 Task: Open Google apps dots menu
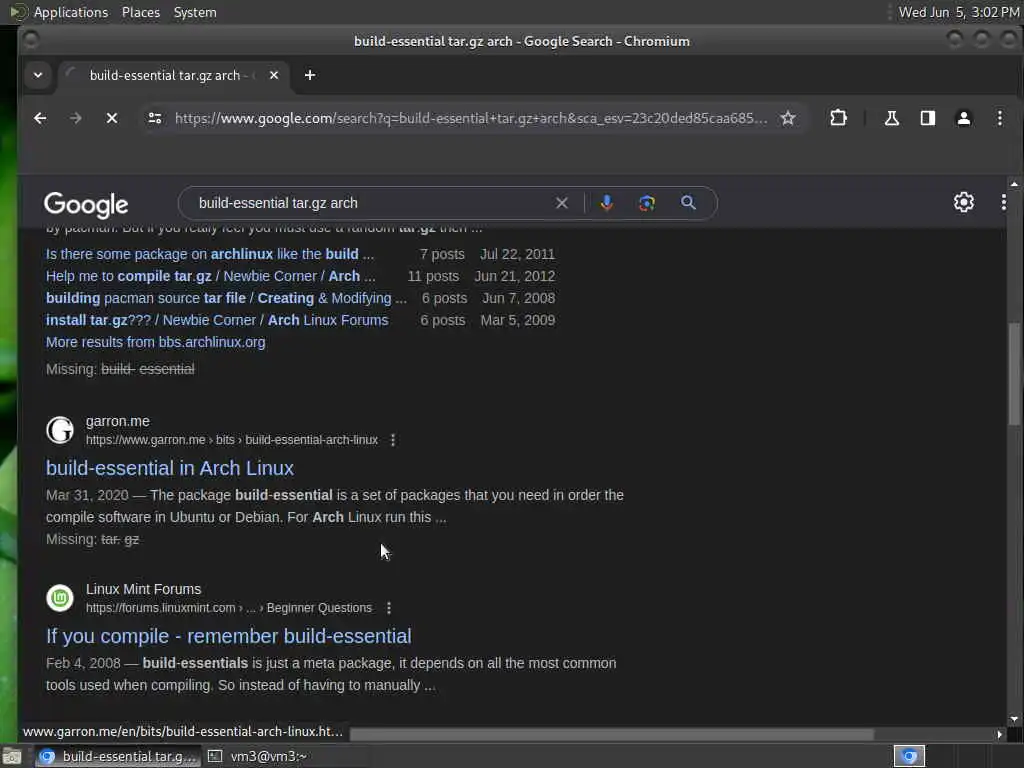[x=1004, y=202]
